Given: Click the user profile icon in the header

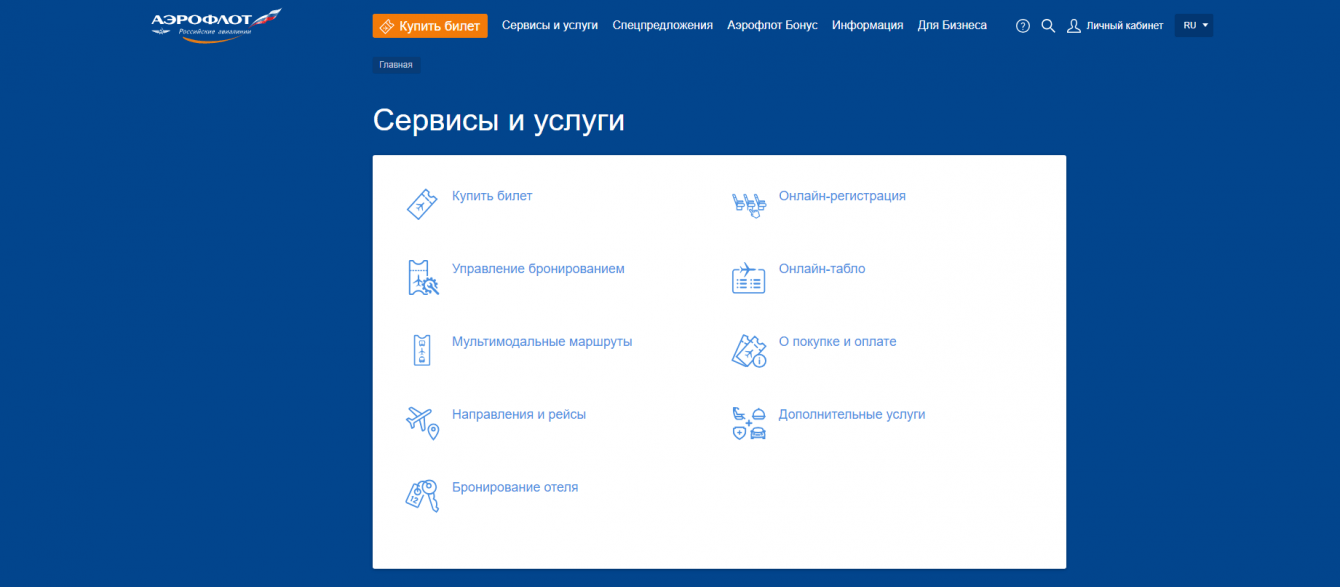Looking at the screenshot, I should (x=1074, y=26).
